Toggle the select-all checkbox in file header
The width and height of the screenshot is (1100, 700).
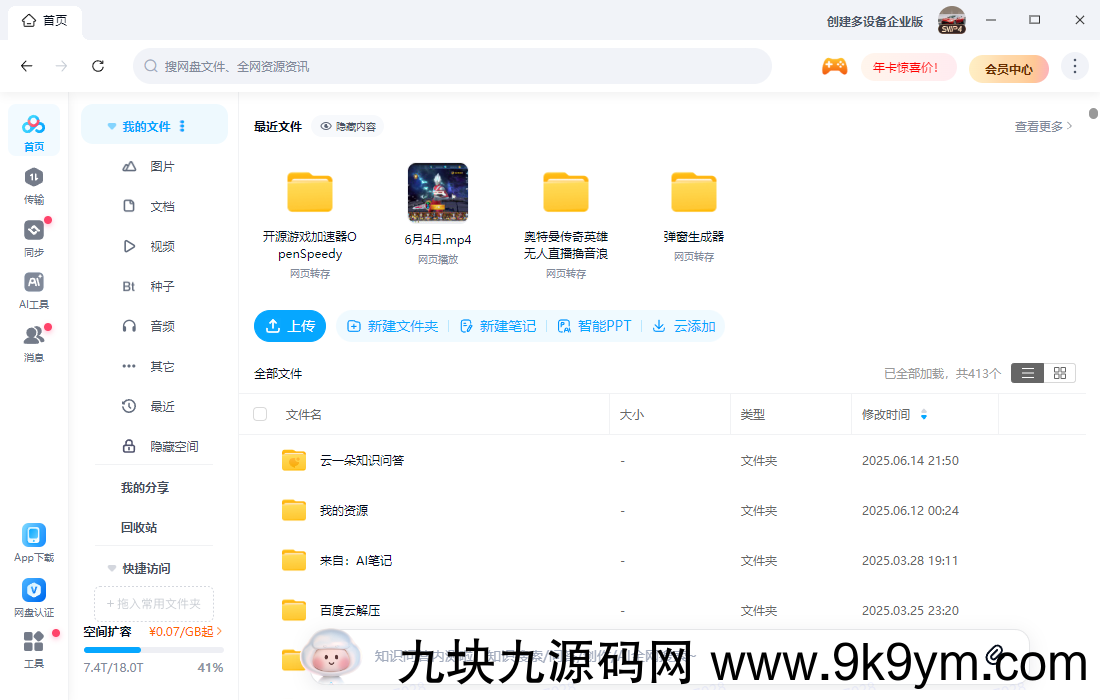click(260, 414)
